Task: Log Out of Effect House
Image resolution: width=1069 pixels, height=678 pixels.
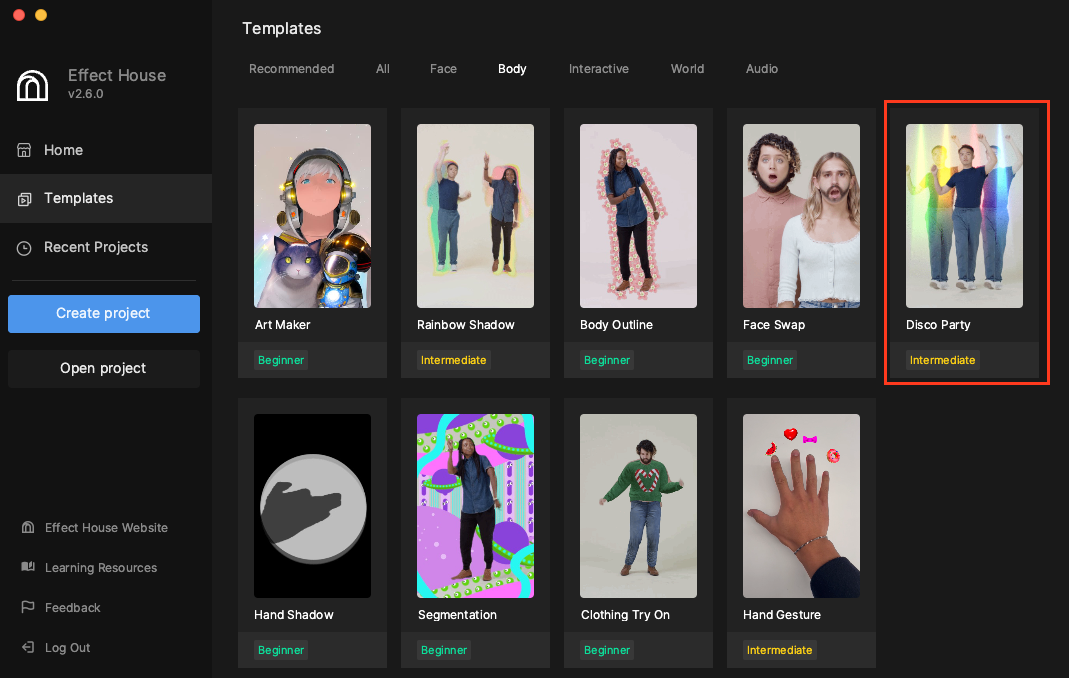Action: tap(67, 648)
